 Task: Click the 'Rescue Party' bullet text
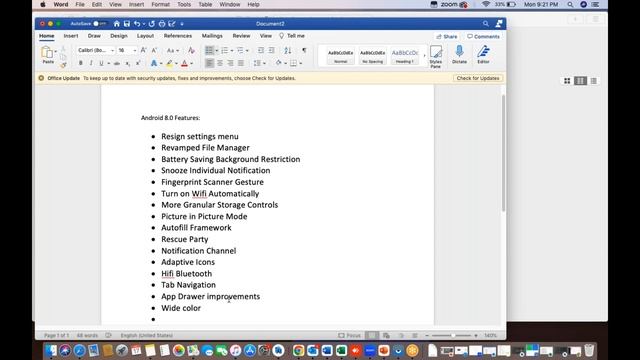[x=184, y=239]
